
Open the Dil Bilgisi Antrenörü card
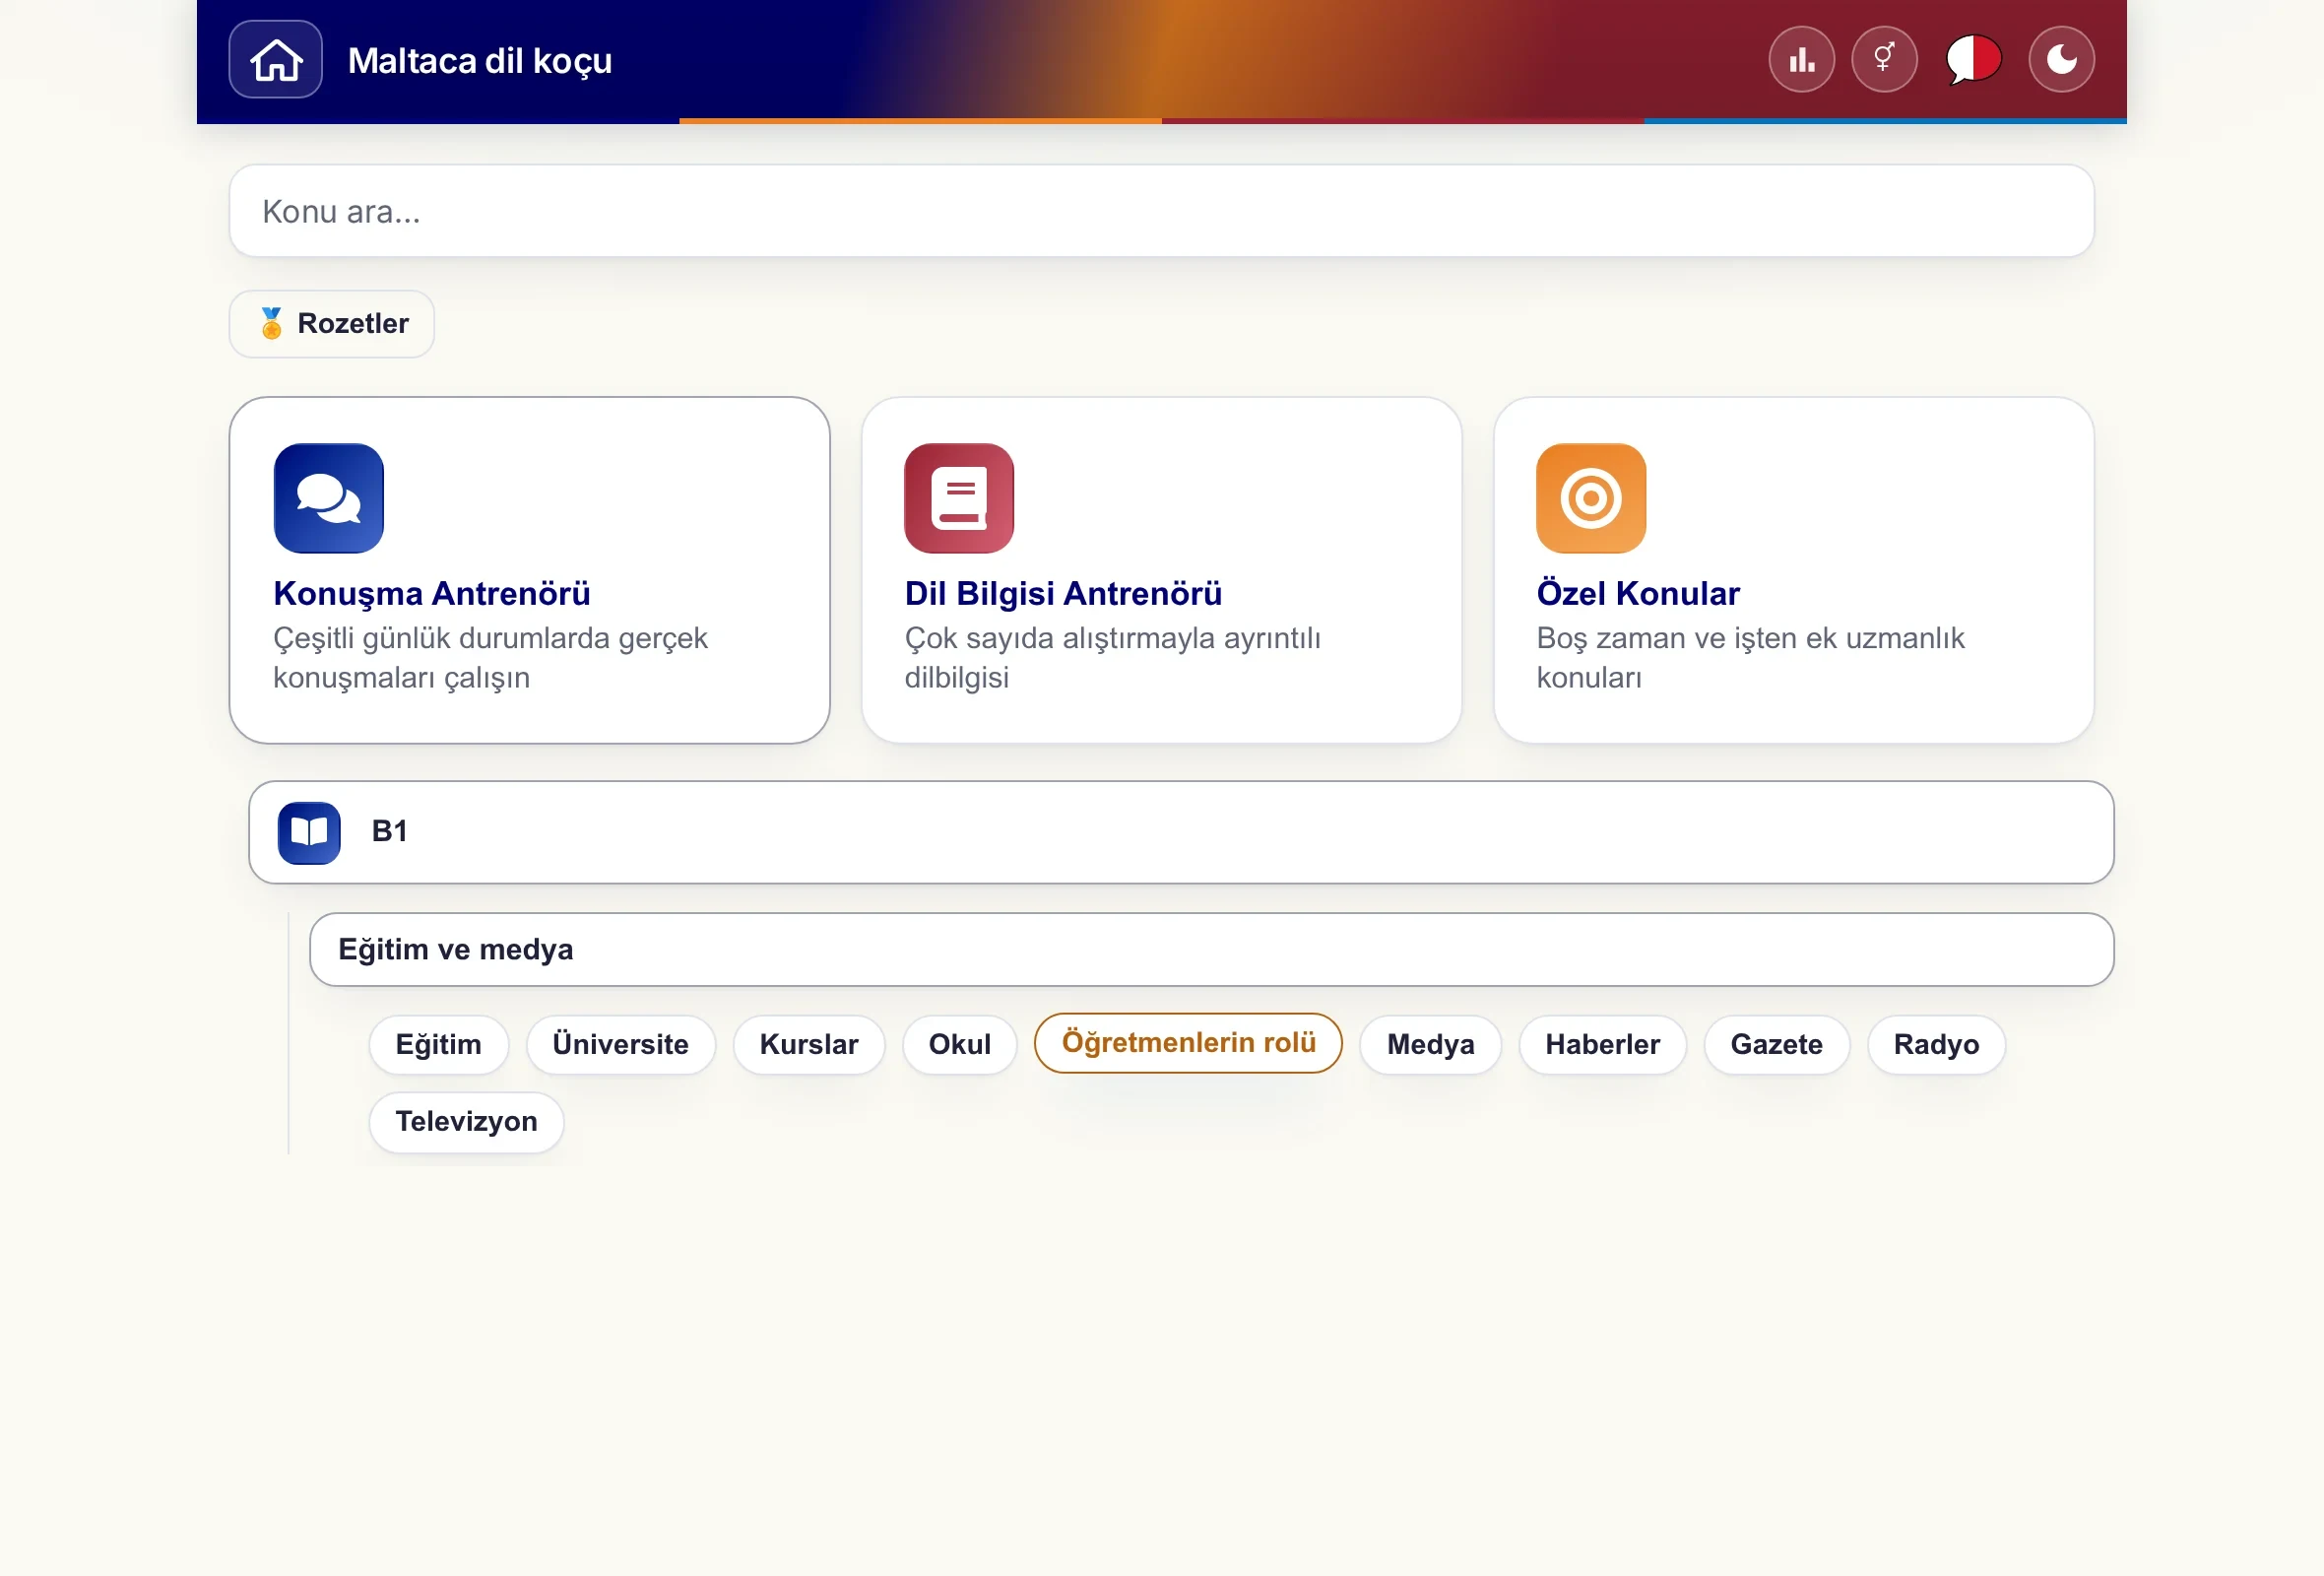(x=1161, y=570)
